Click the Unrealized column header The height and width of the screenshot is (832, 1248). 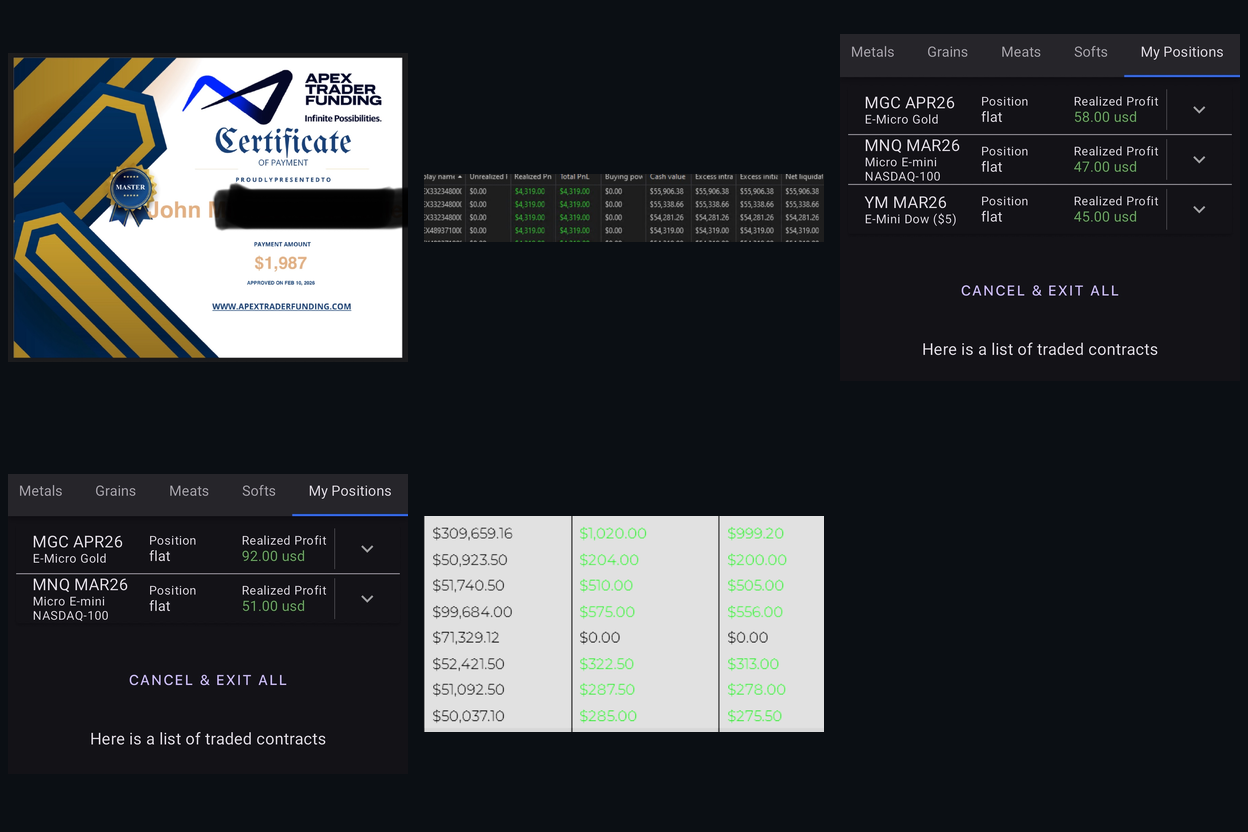pos(488,177)
